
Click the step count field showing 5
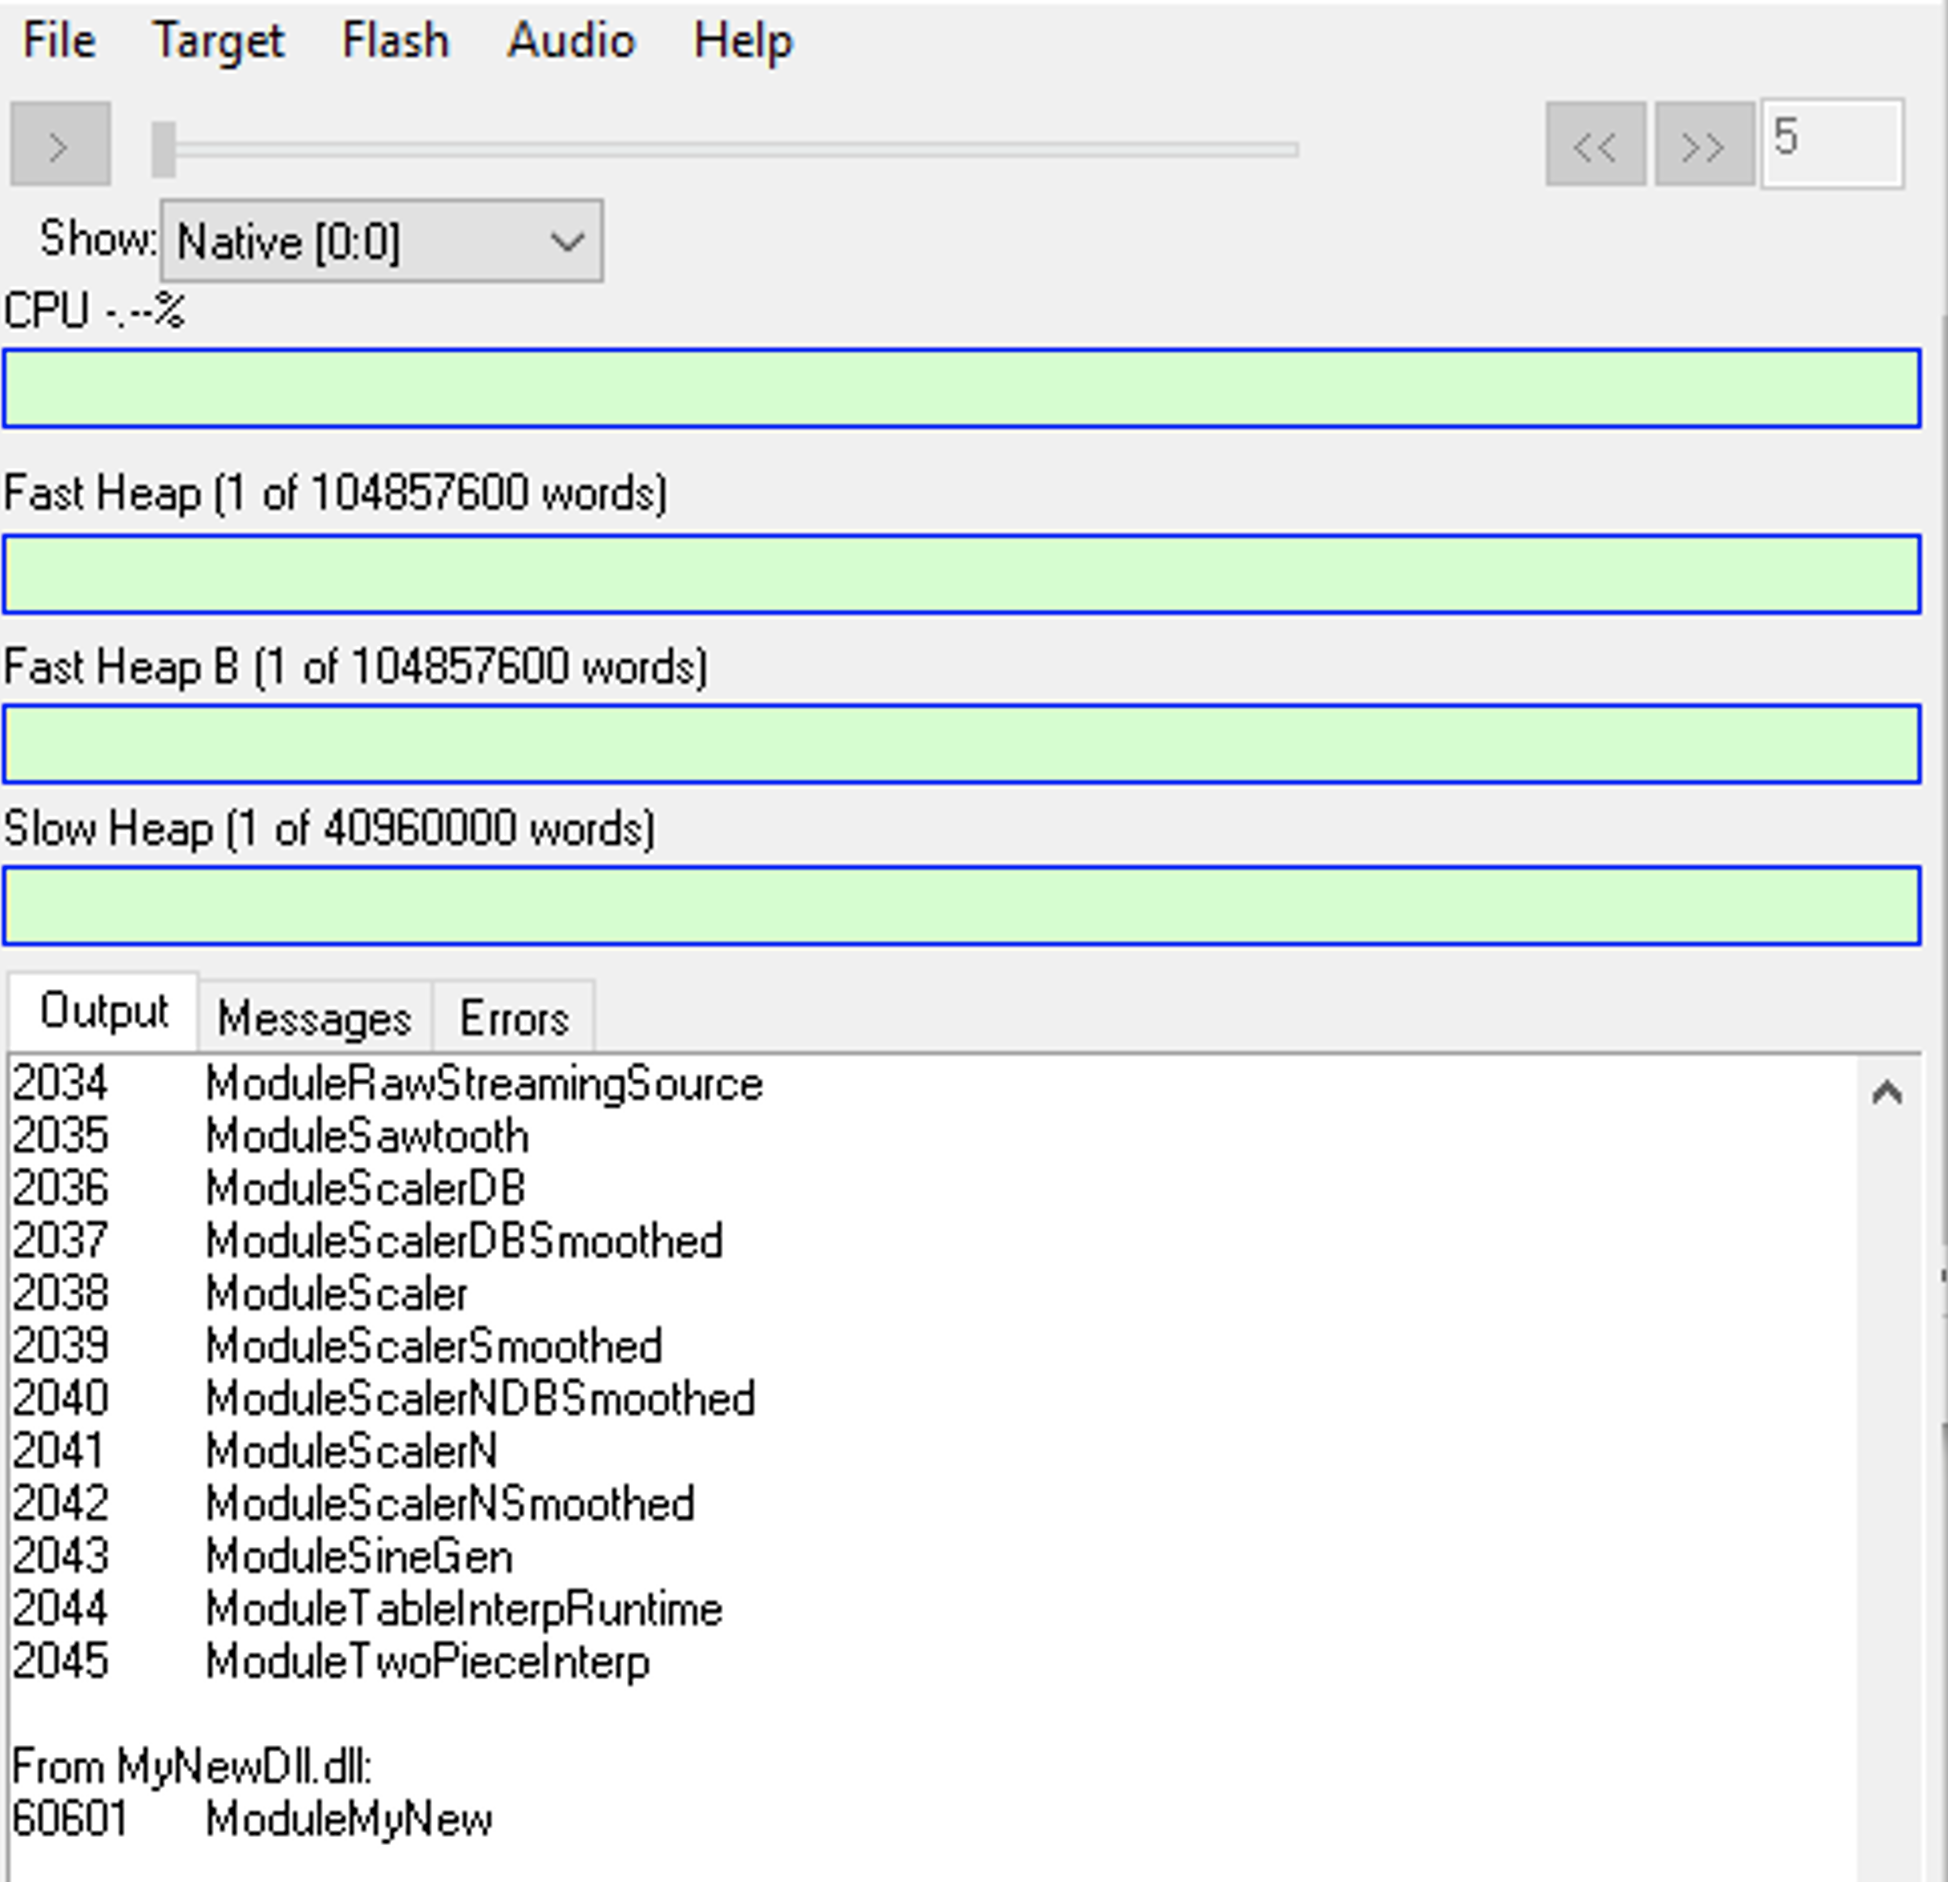coord(1831,142)
